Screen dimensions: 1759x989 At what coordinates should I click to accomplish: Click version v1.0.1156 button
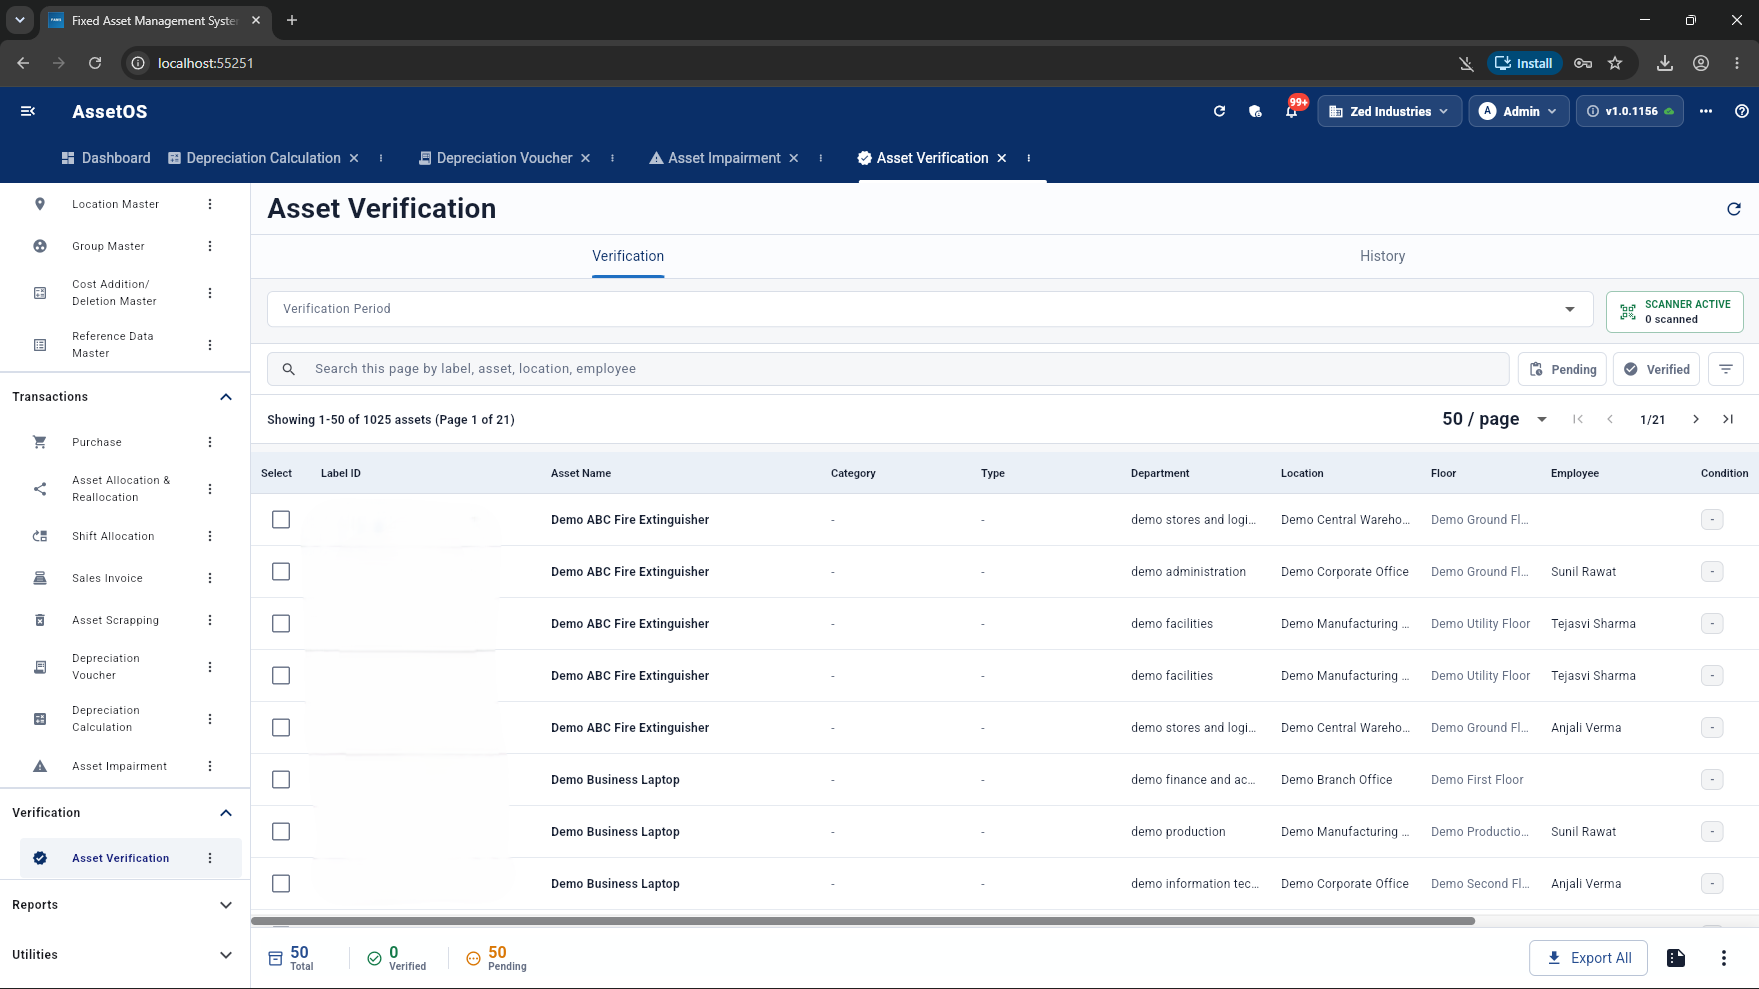[1630, 111]
